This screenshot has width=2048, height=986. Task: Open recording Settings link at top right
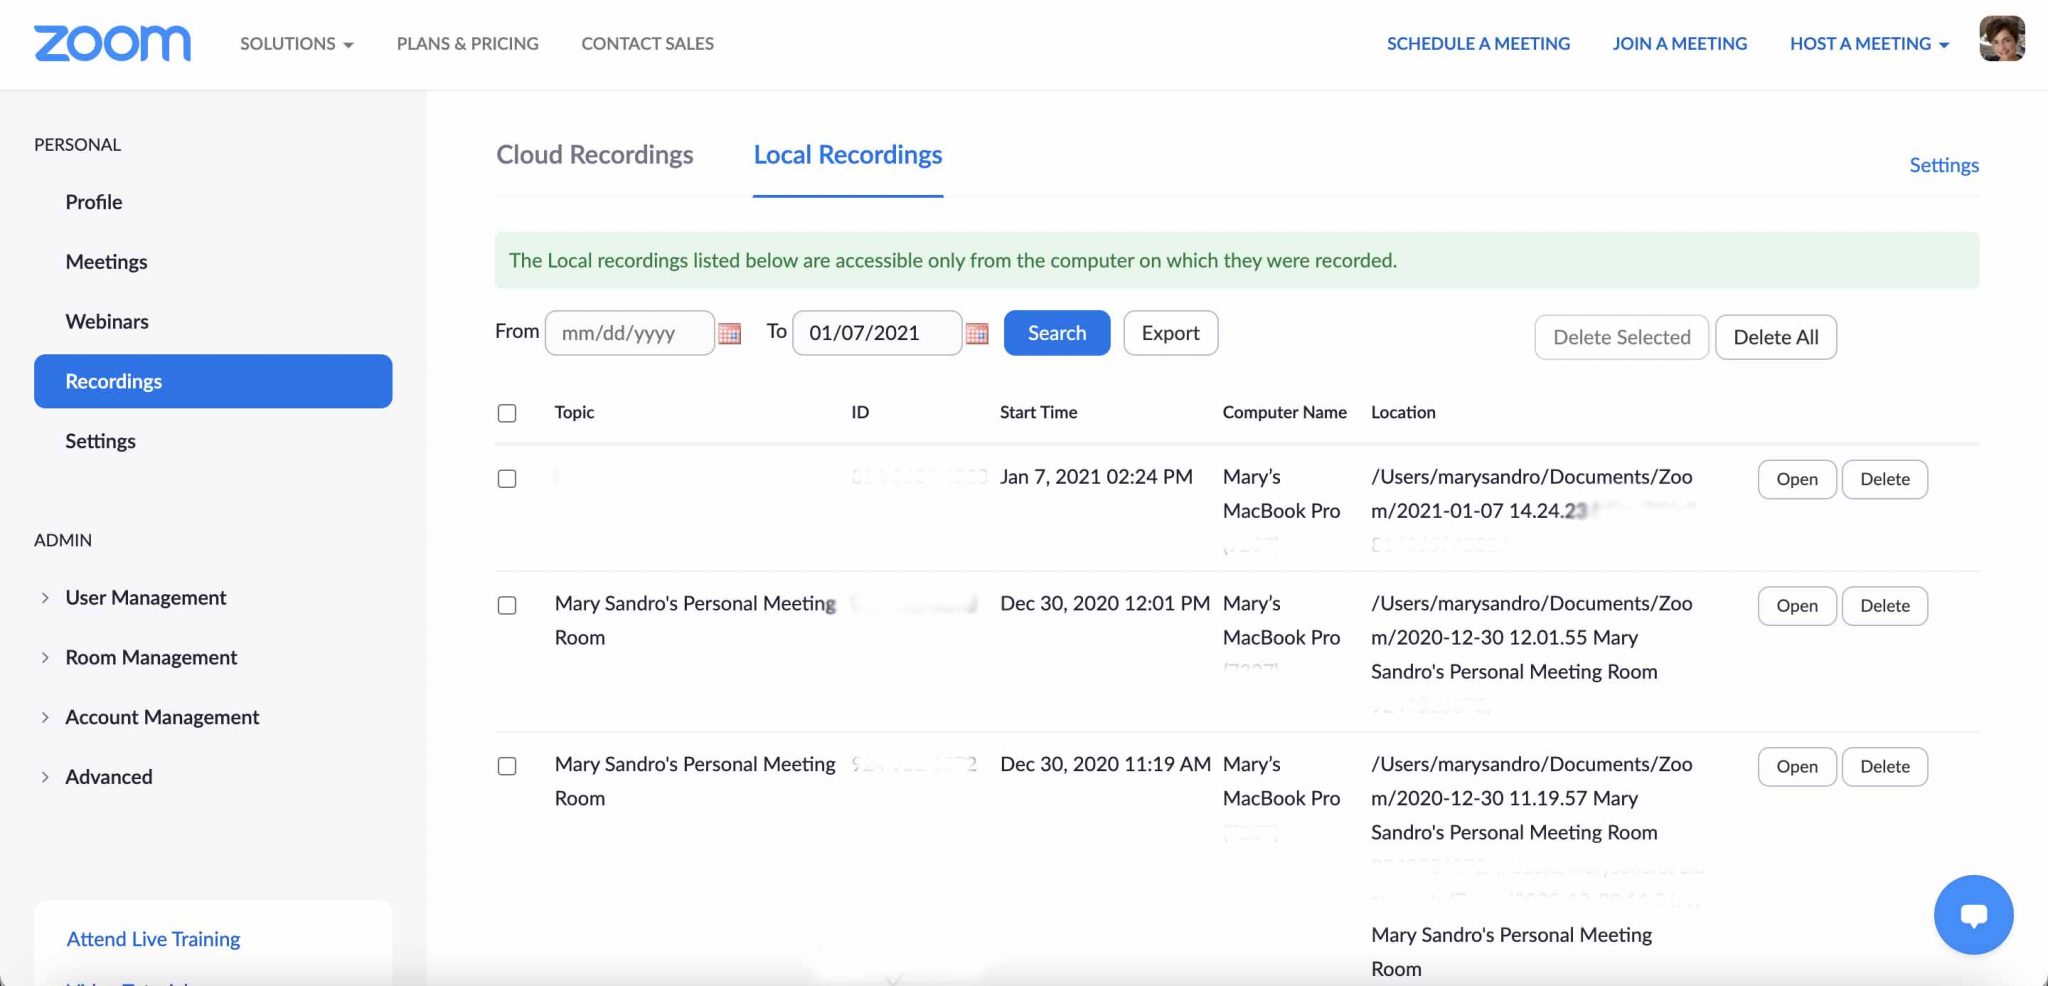click(1944, 165)
